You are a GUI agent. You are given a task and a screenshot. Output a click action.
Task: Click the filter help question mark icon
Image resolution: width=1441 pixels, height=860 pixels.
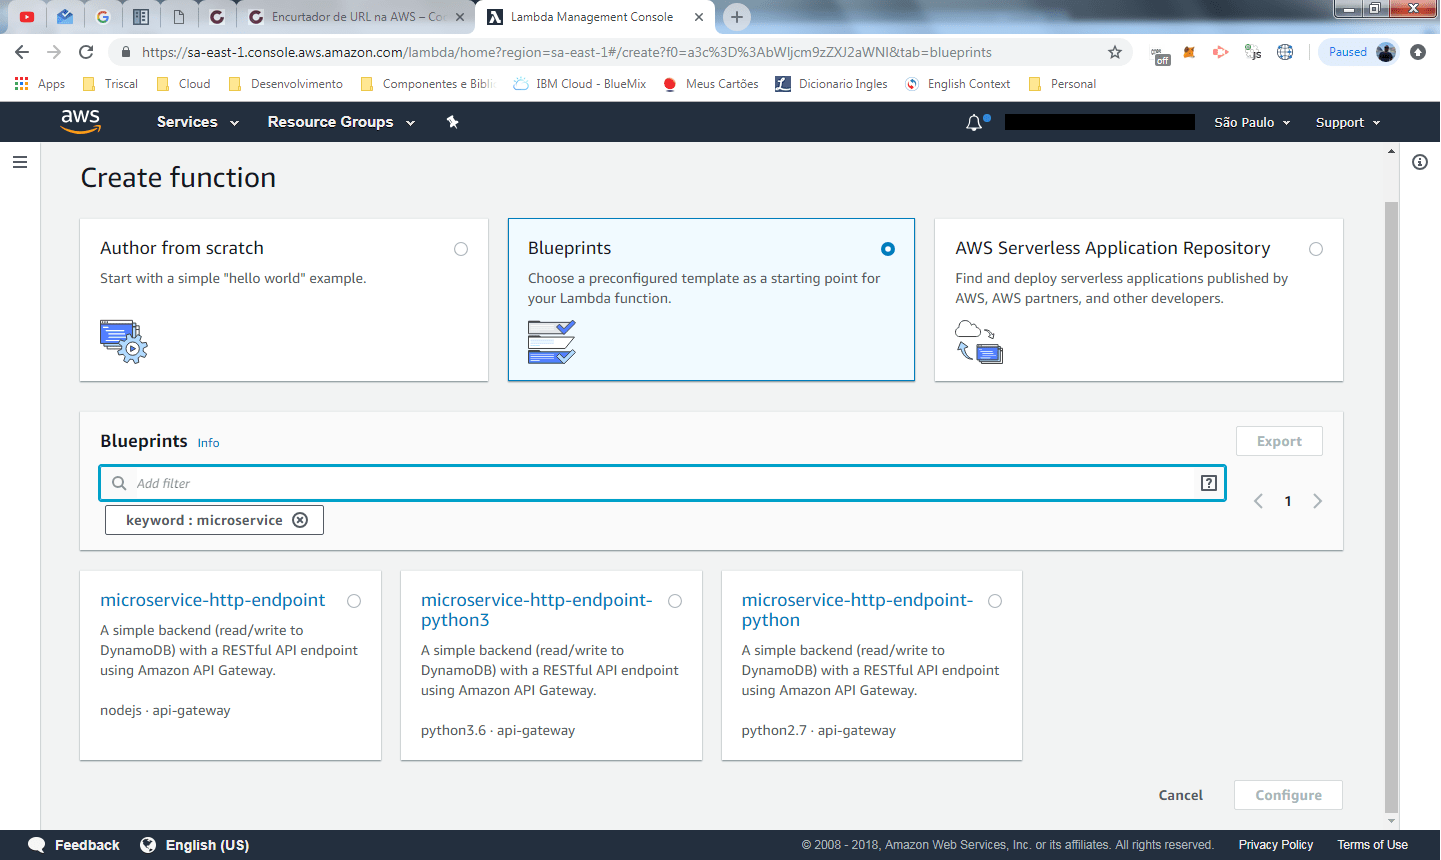tap(1209, 483)
